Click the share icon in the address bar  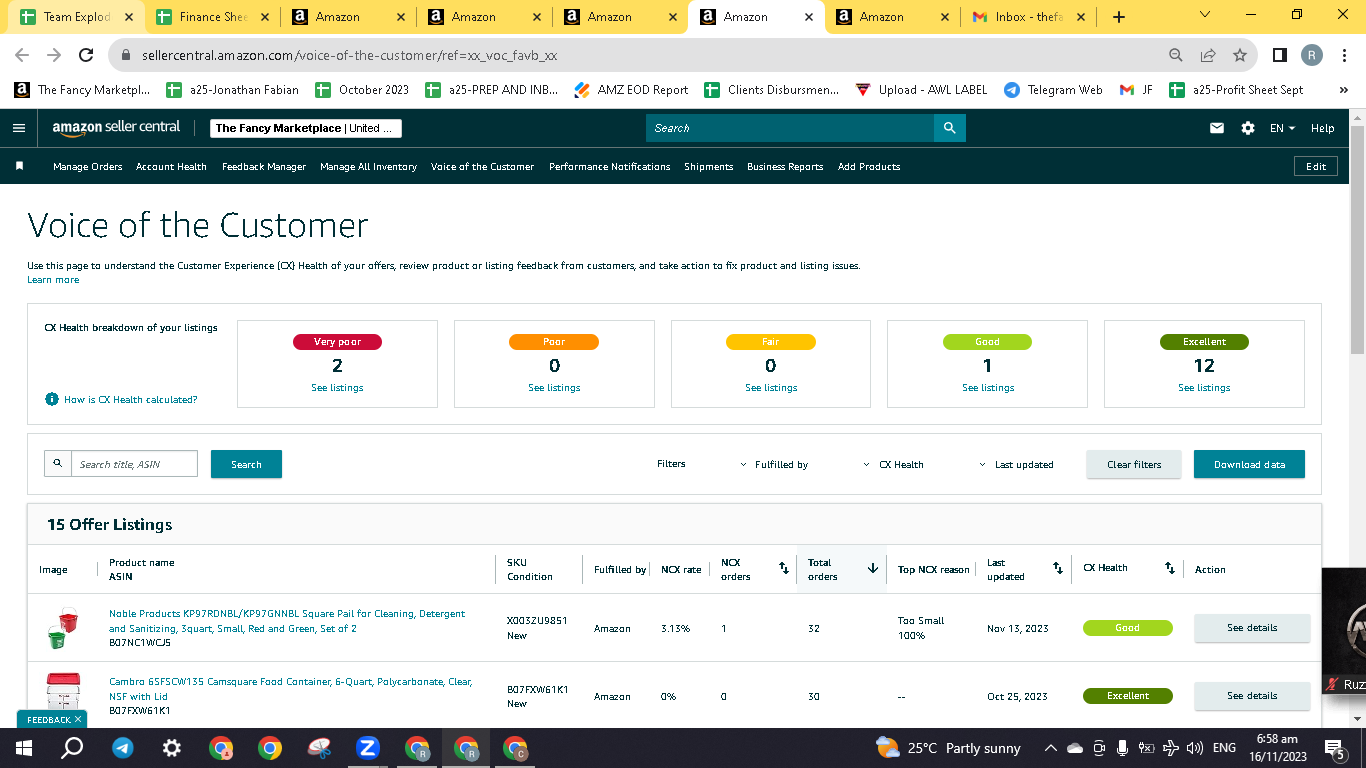coord(1208,55)
